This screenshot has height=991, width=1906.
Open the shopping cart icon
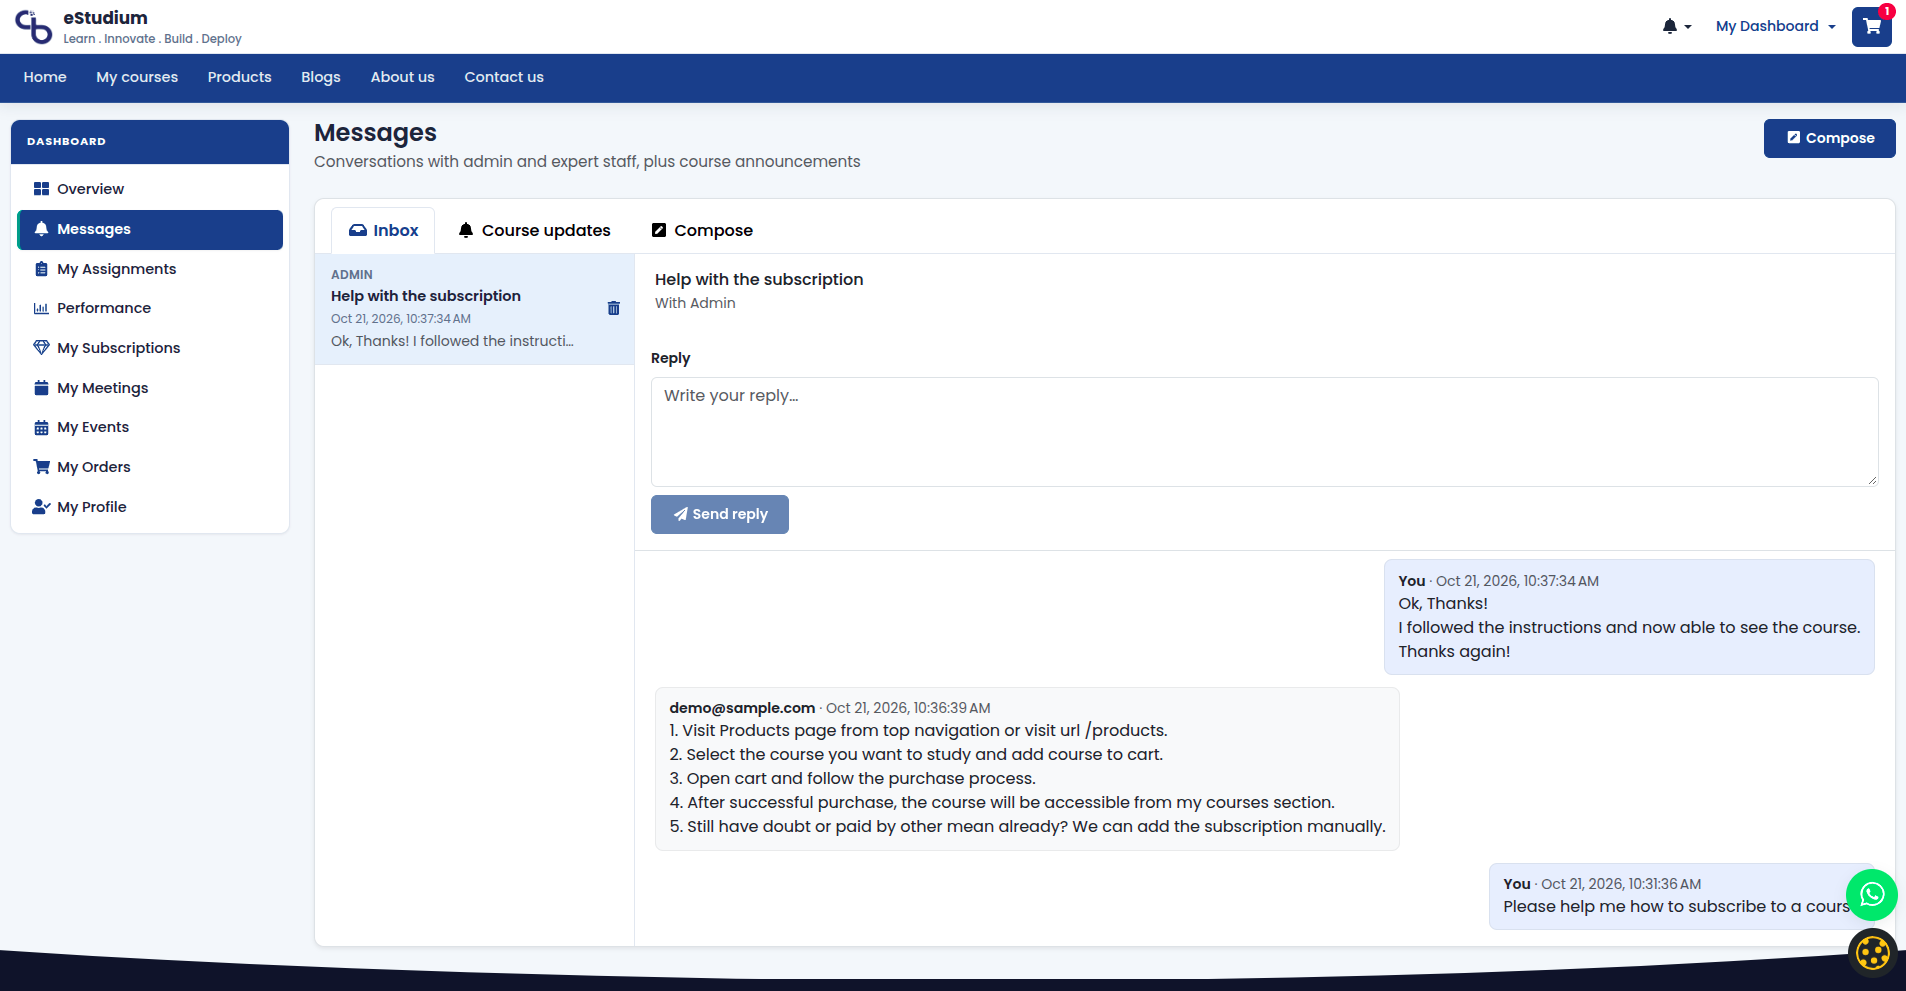tap(1871, 27)
